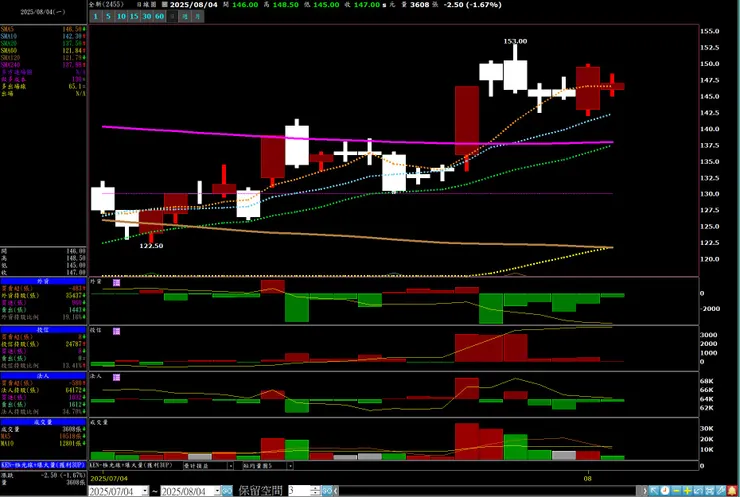Switch to the 5-minute timeframe button

tap(108, 17)
